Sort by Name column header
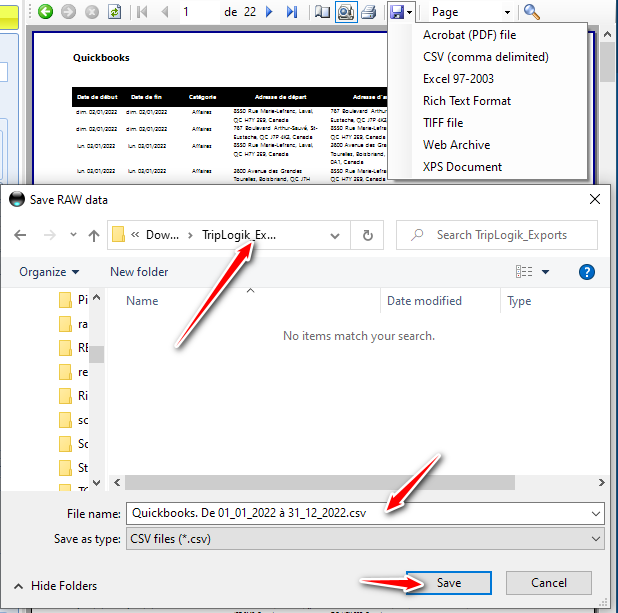 click(142, 301)
